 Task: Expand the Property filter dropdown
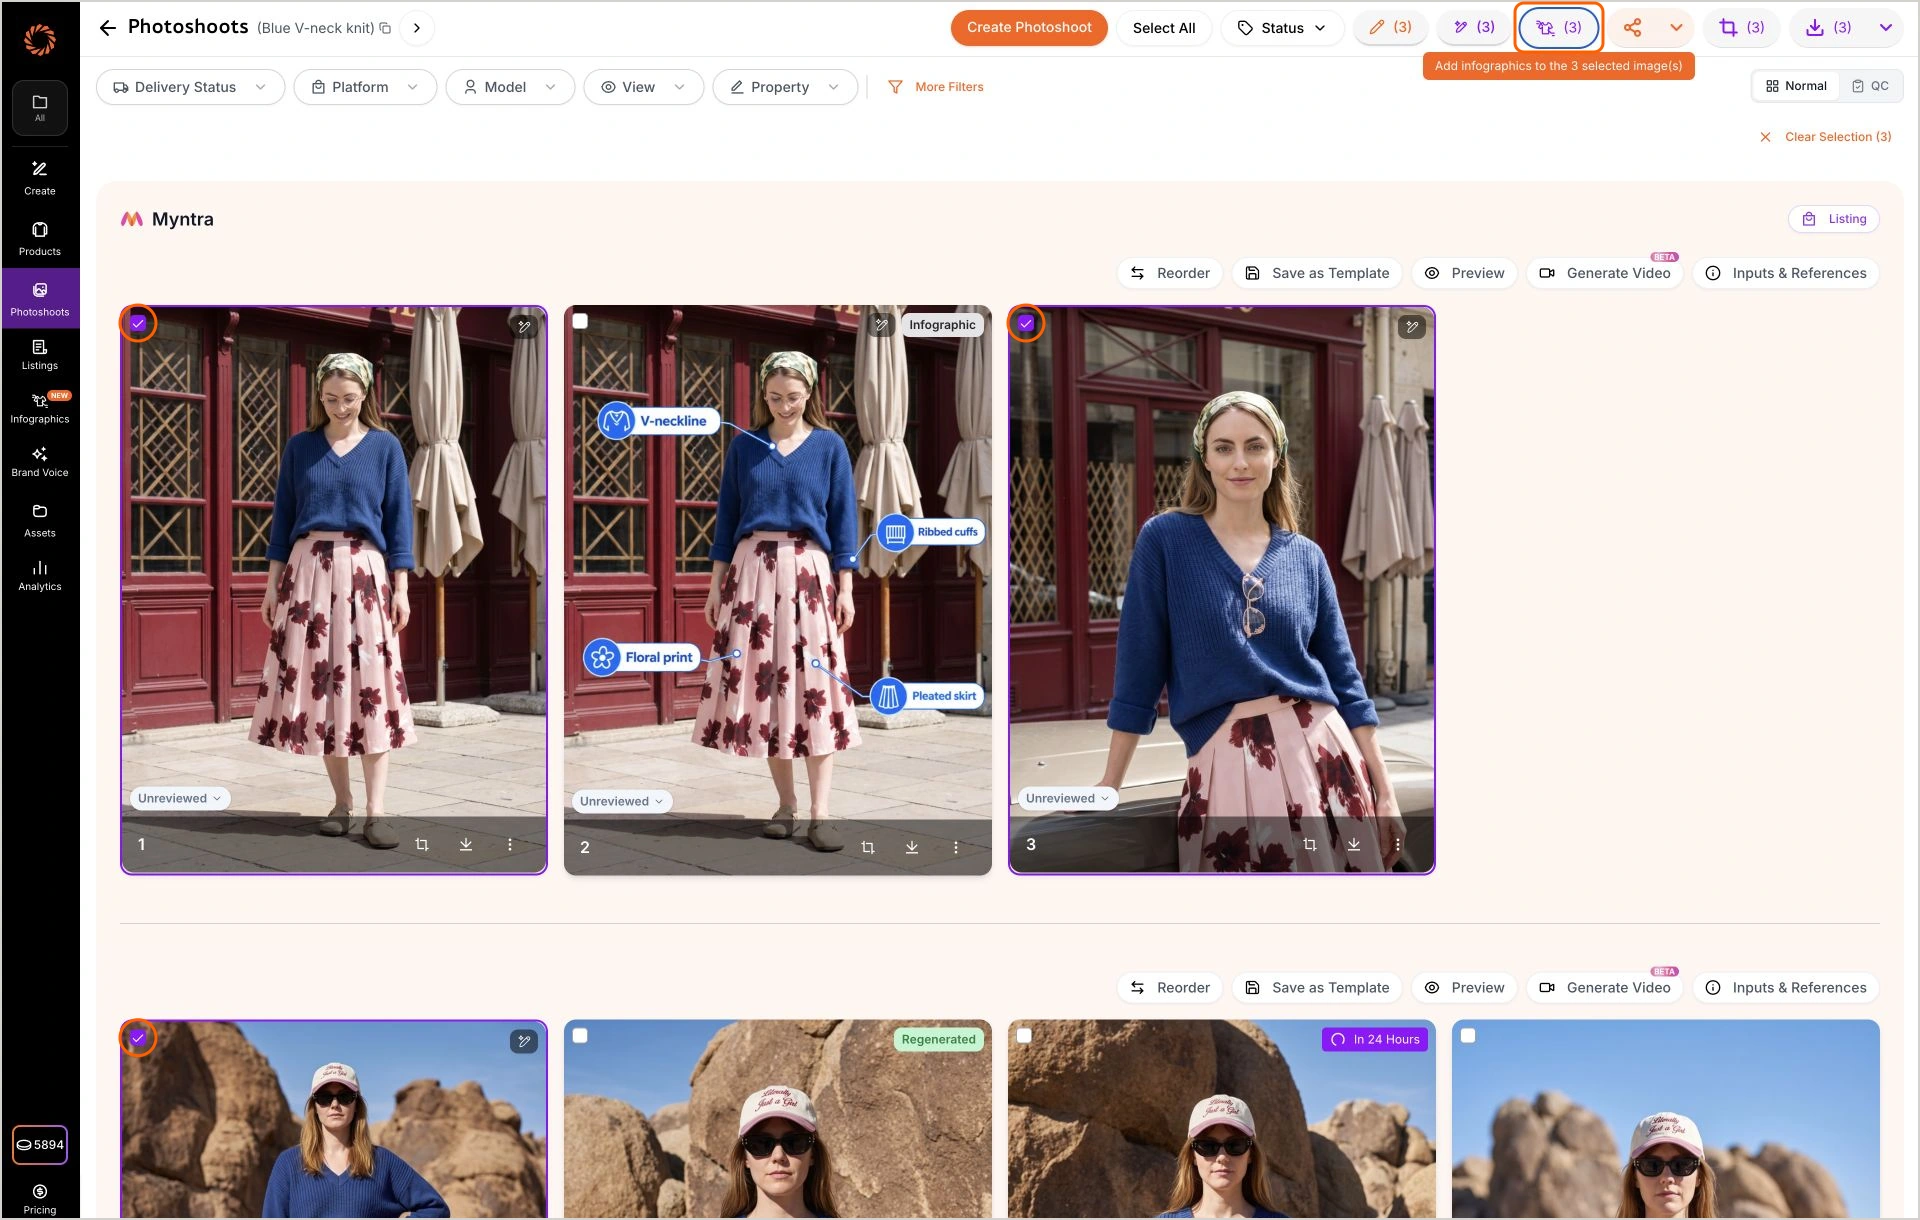(785, 87)
